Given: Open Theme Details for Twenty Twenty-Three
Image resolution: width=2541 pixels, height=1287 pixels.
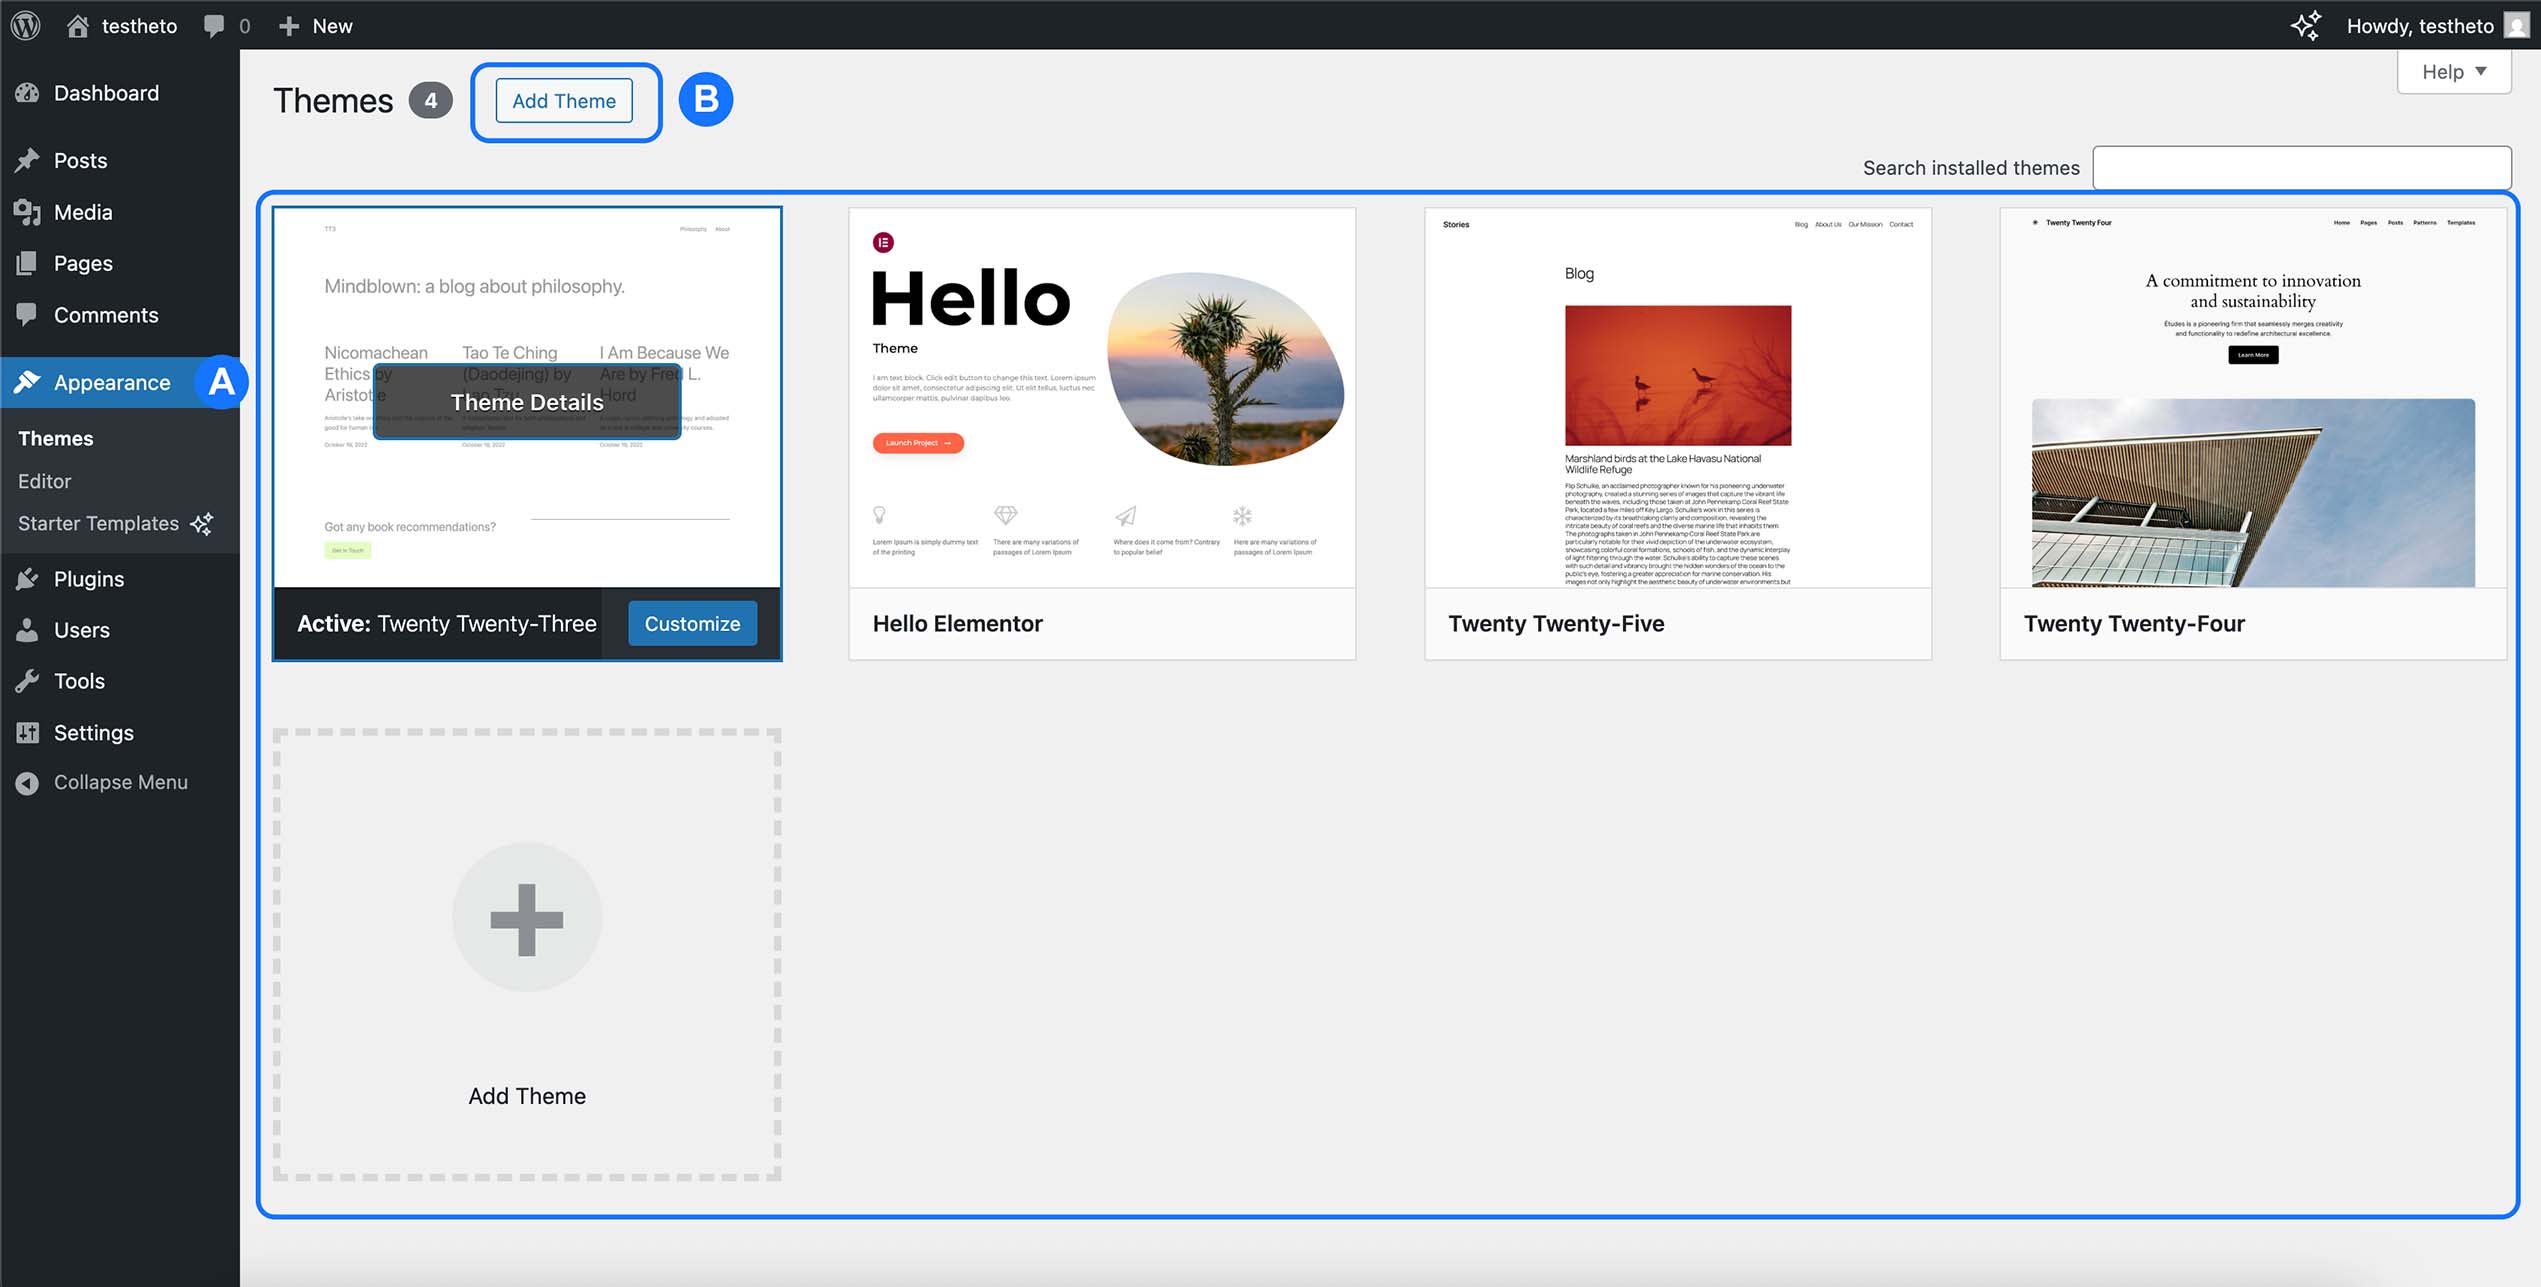Looking at the screenshot, I should pos(527,402).
